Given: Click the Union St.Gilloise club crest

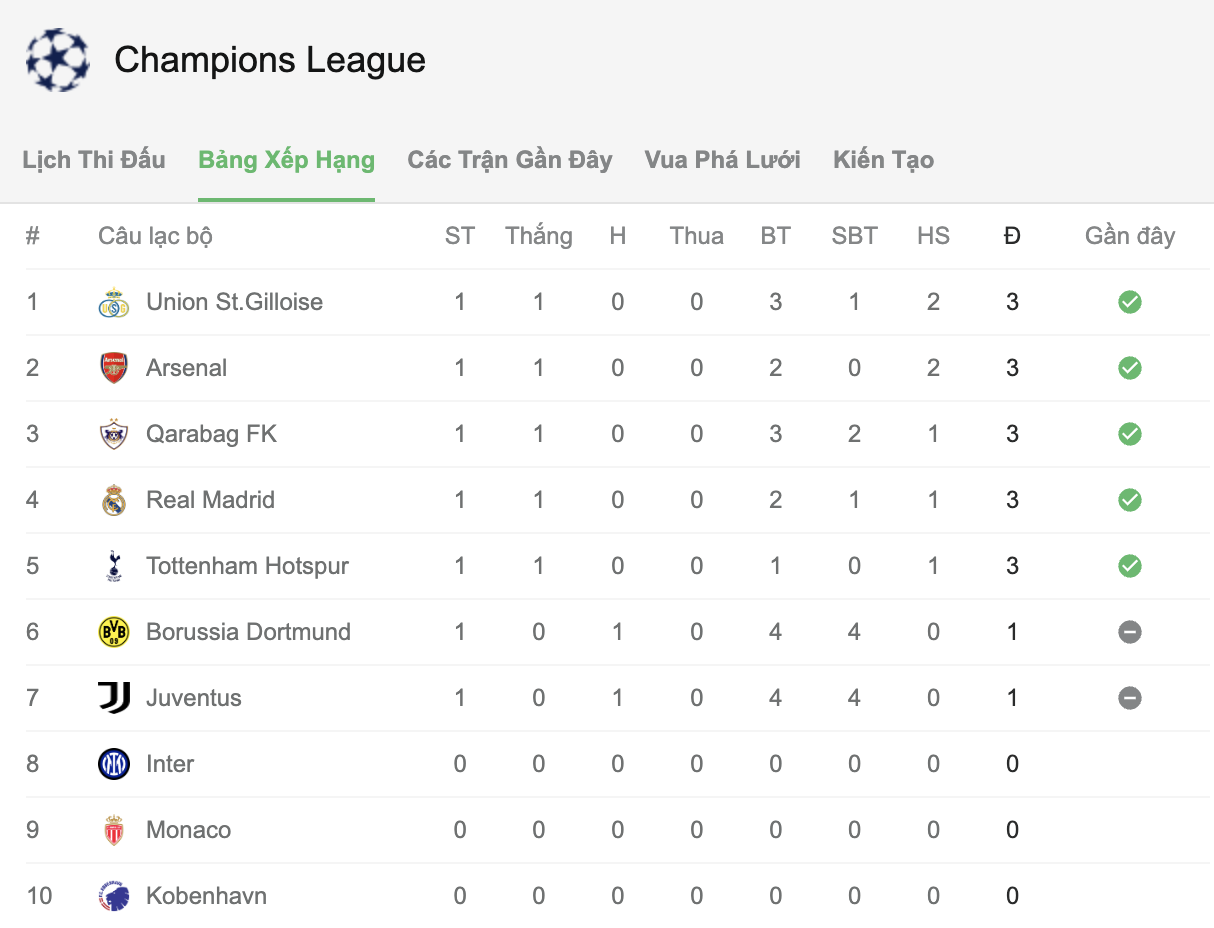Looking at the screenshot, I should (x=114, y=302).
